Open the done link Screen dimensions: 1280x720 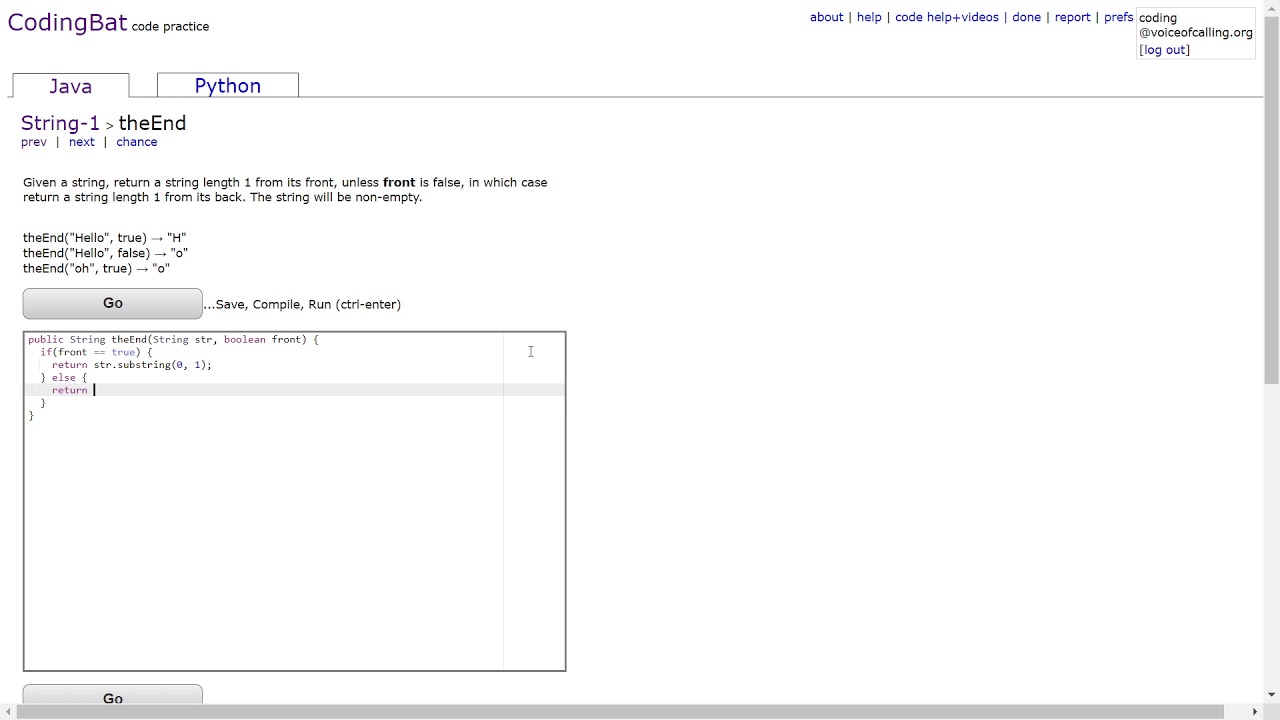coord(1026,17)
